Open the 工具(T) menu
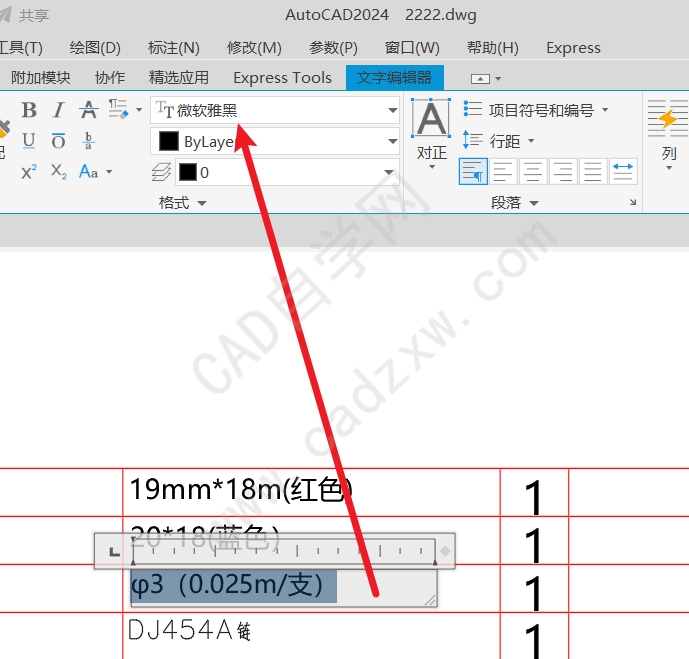Screen dimensions: 689x659 pyautogui.click(x=21, y=47)
